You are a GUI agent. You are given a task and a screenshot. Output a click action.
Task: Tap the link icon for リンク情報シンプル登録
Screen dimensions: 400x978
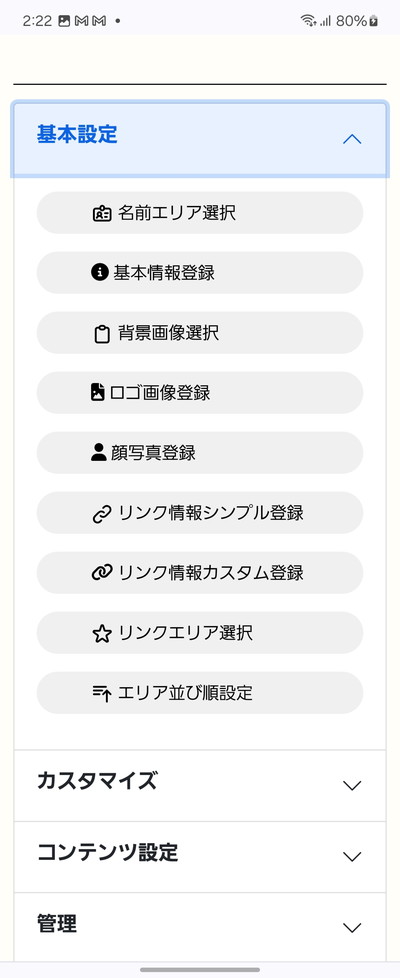pyautogui.click(x=102, y=514)
